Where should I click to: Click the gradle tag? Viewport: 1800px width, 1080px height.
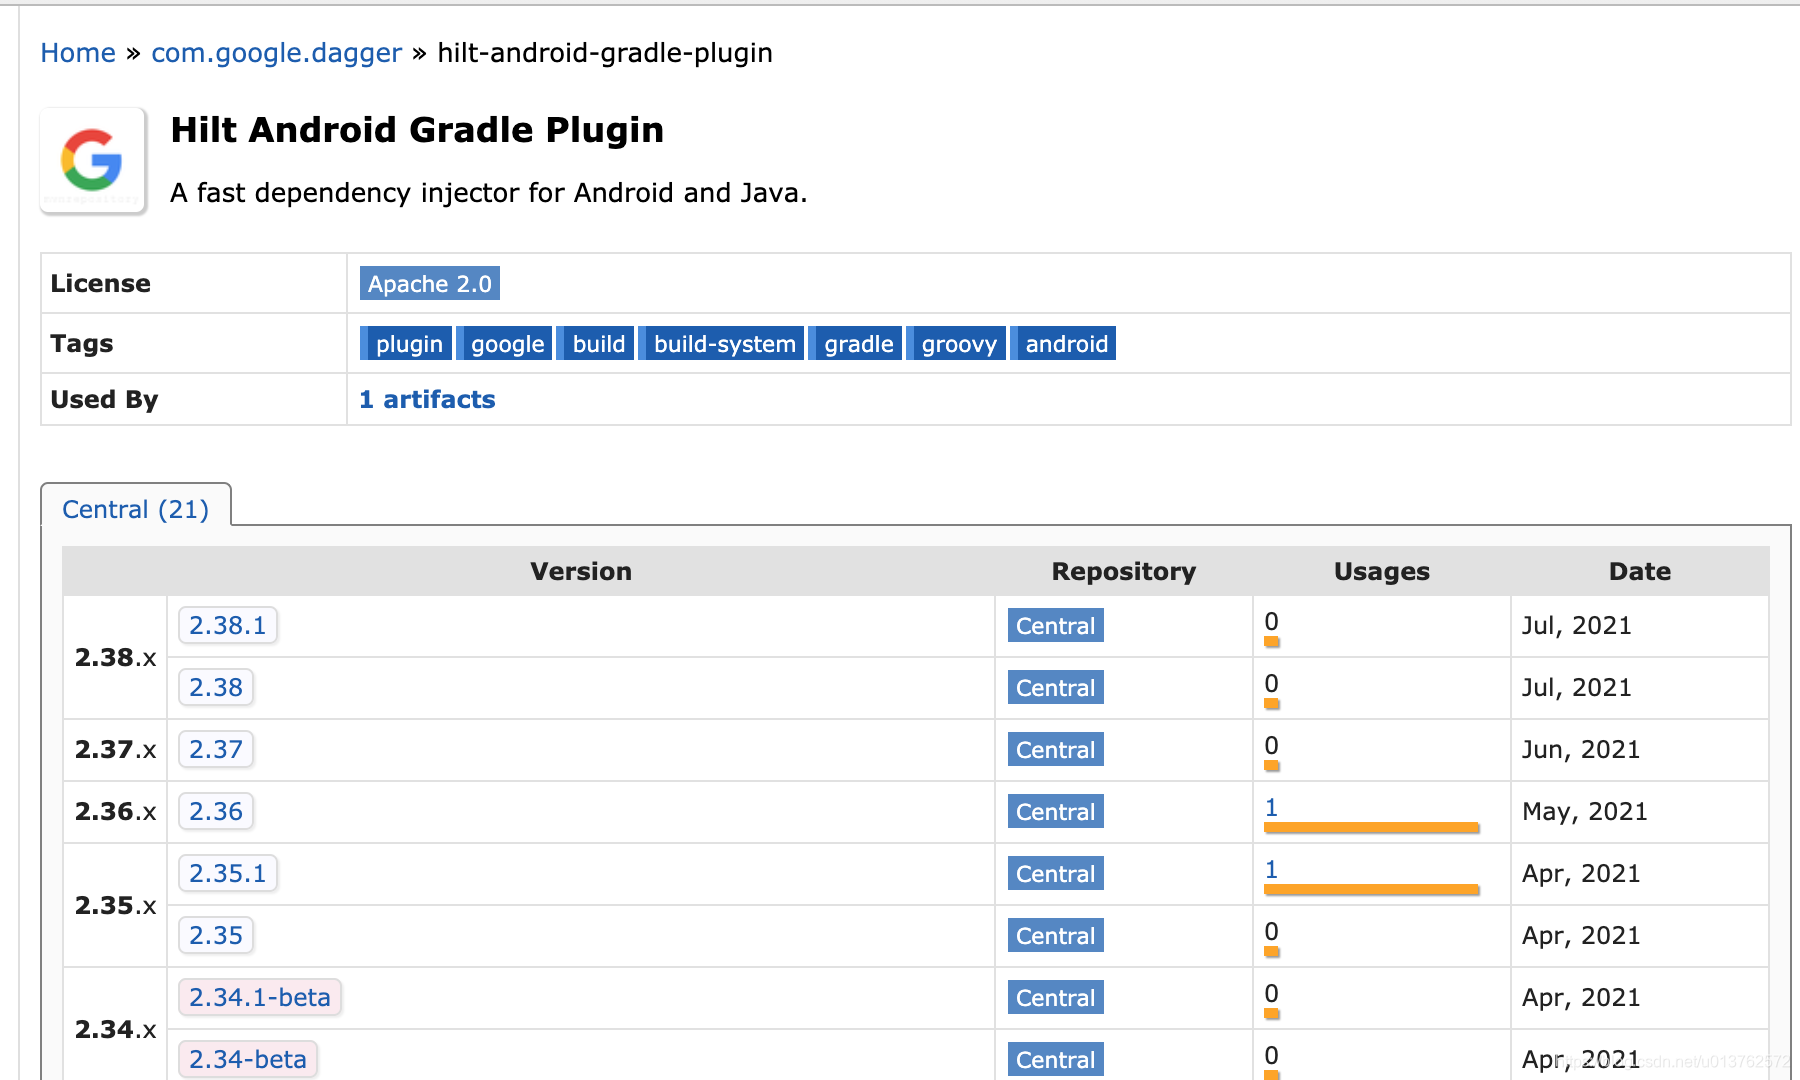pos(856,344)
